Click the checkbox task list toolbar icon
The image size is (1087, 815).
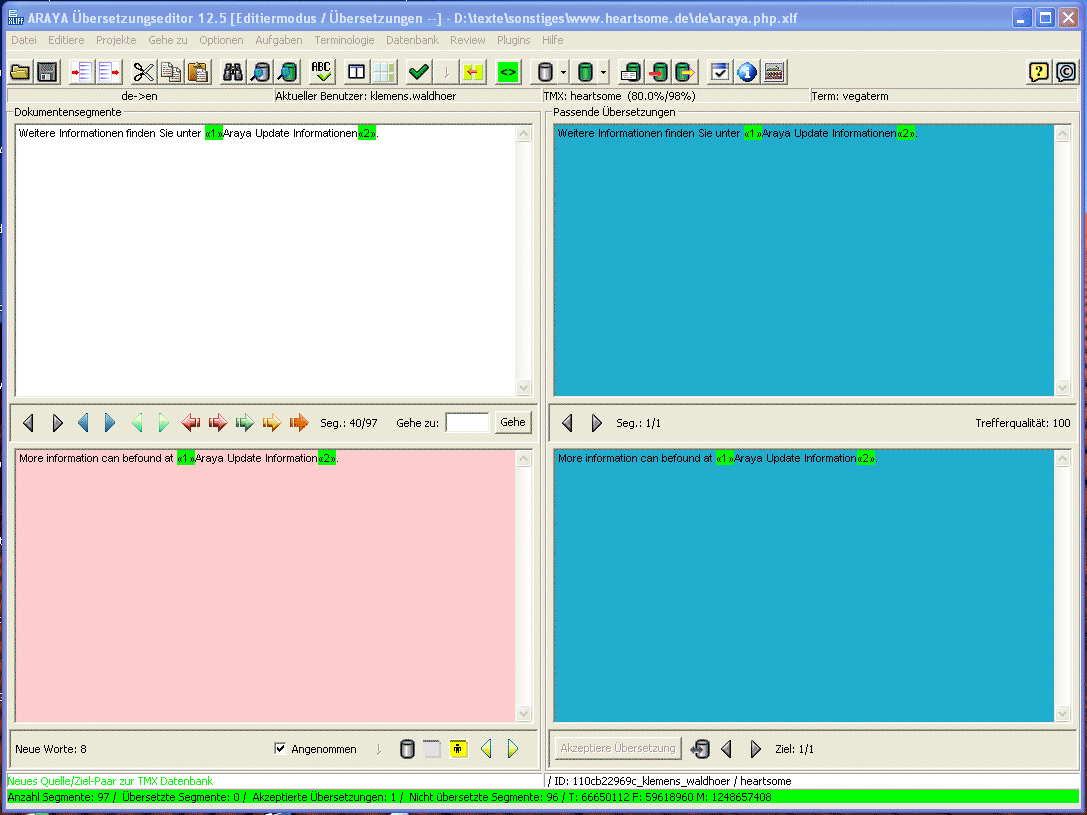[719, 72]
